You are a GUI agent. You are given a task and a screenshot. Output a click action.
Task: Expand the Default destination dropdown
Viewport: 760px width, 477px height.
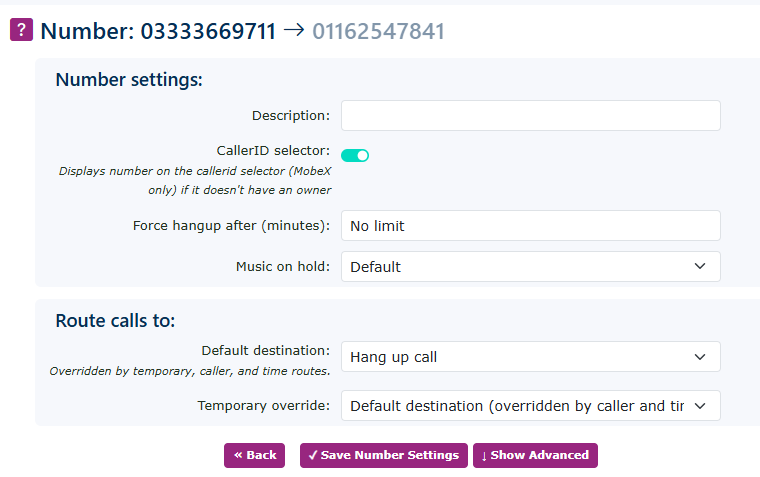click(x=530, y=357)
